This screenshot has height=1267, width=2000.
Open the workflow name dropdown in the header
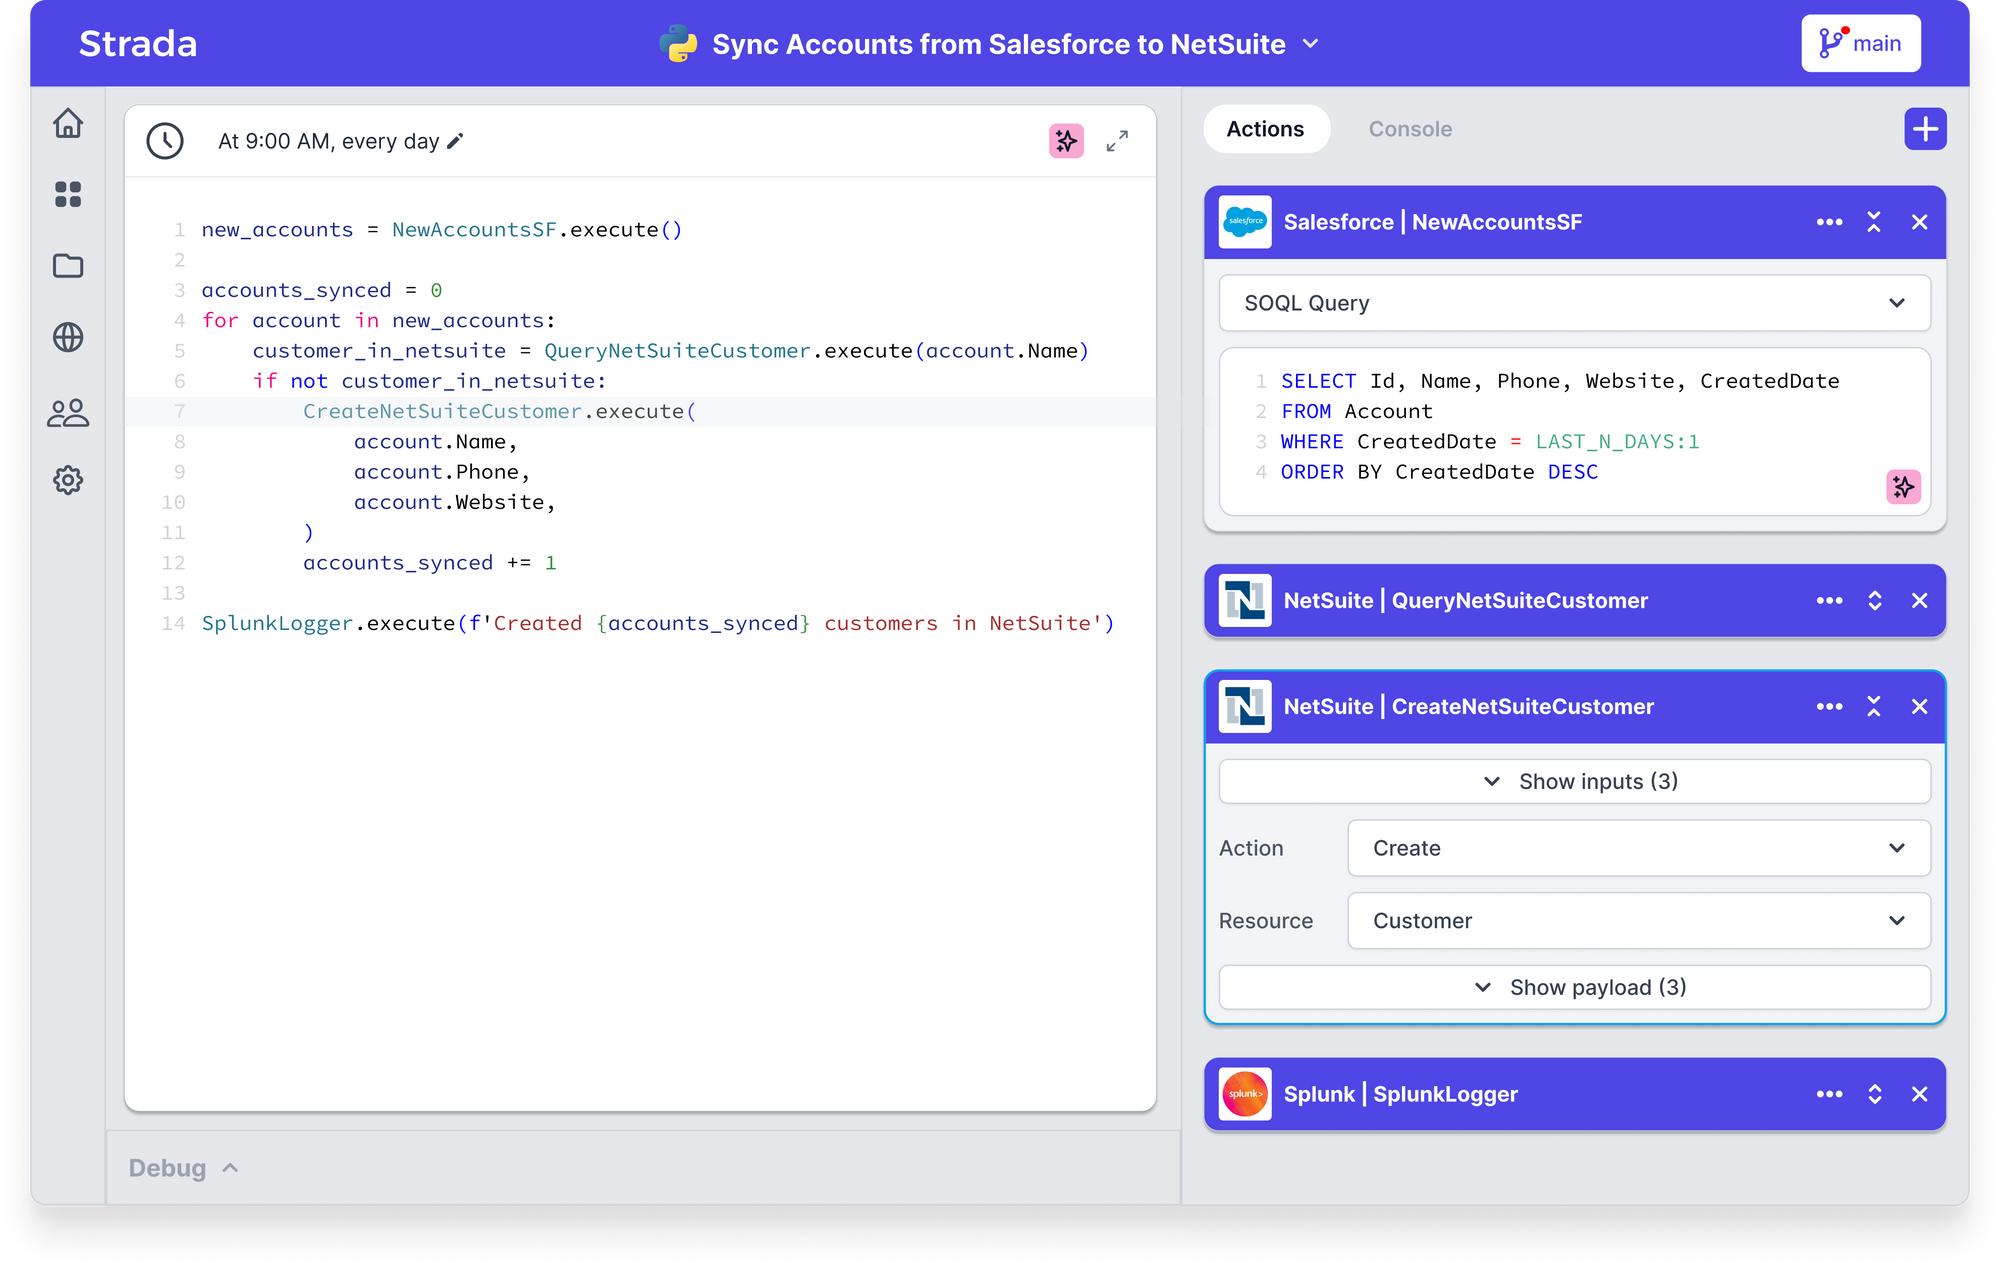(x=1311, y=43)
